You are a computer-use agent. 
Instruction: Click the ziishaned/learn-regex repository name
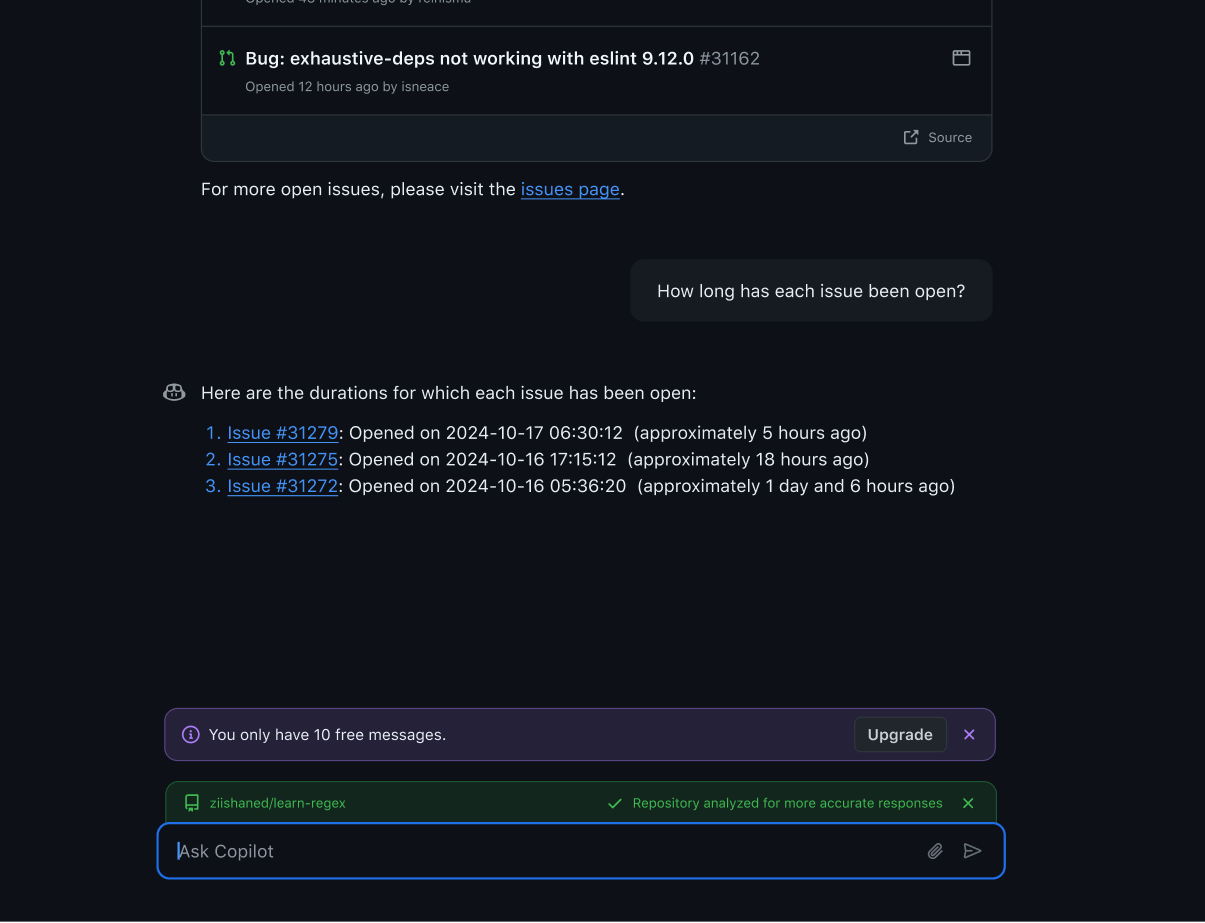click(x=278, y=803)
